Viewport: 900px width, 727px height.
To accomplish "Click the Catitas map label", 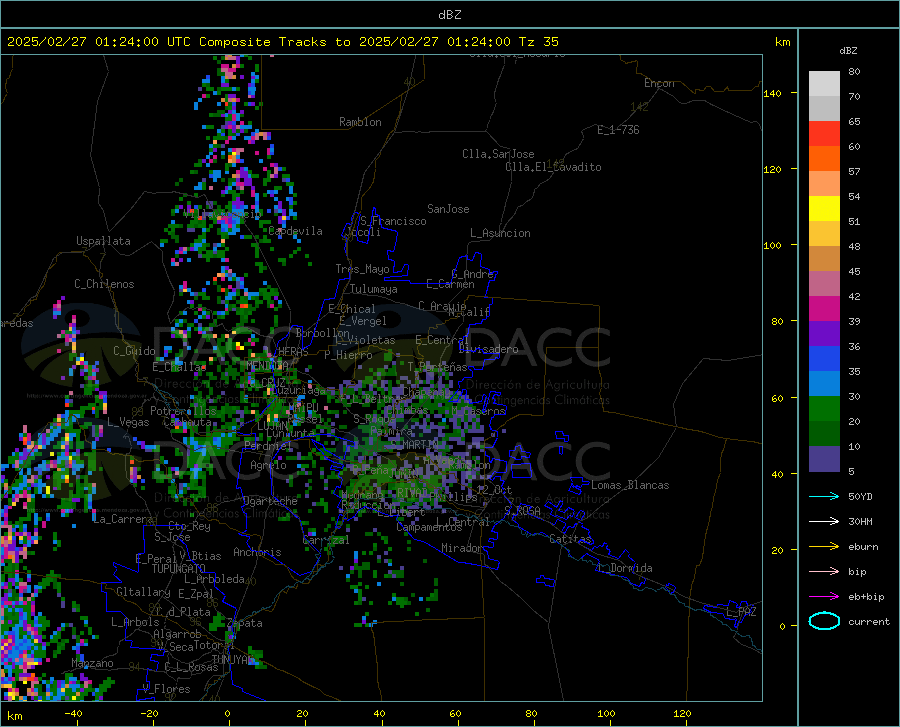I will click(571, 539).
